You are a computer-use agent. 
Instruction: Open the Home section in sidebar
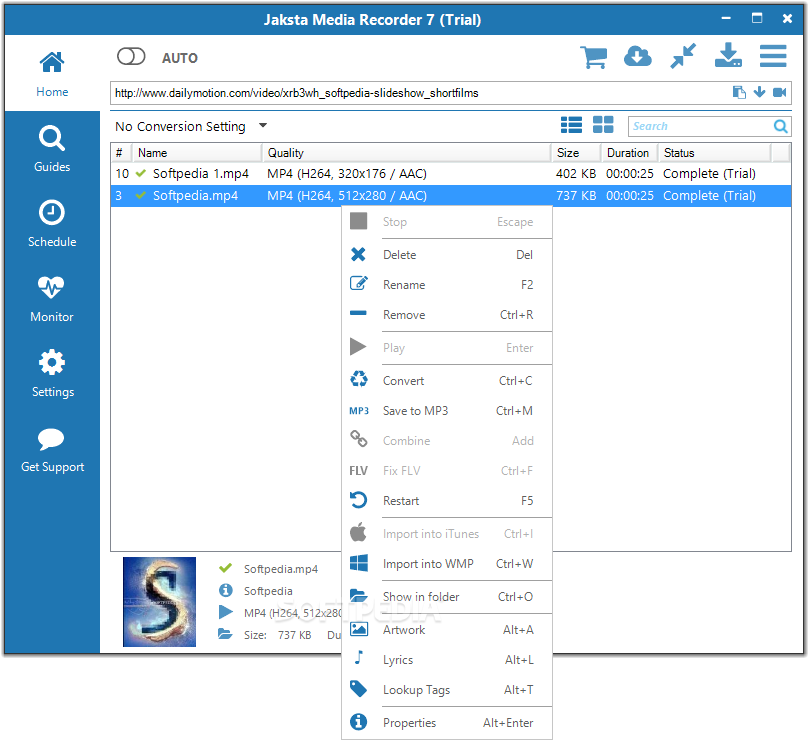click(x=52, y=74)
